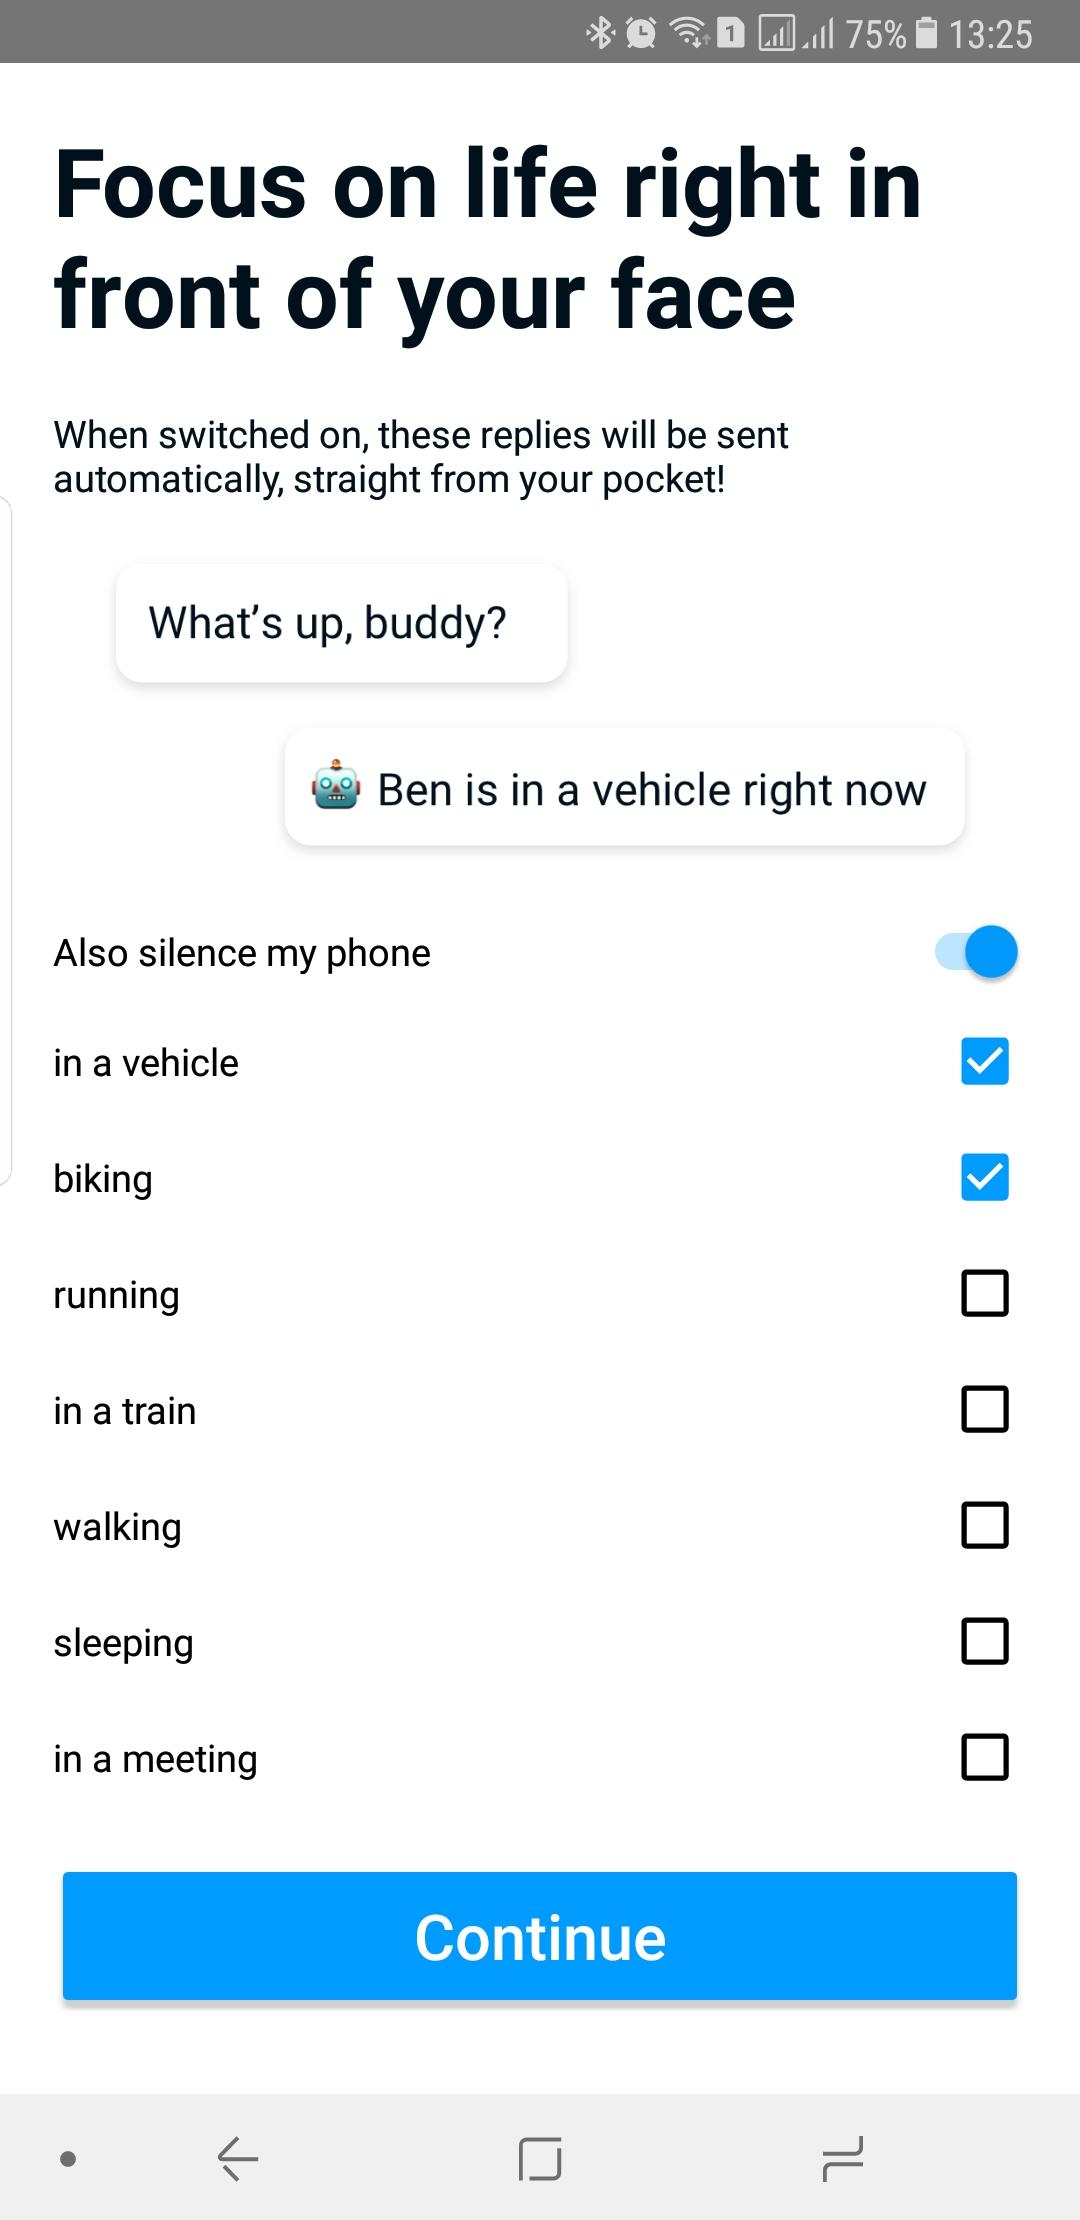1080x2220 pixels.
Task: Tap the robot emoji in auto-reply bubble
Action: coord(336,787)
